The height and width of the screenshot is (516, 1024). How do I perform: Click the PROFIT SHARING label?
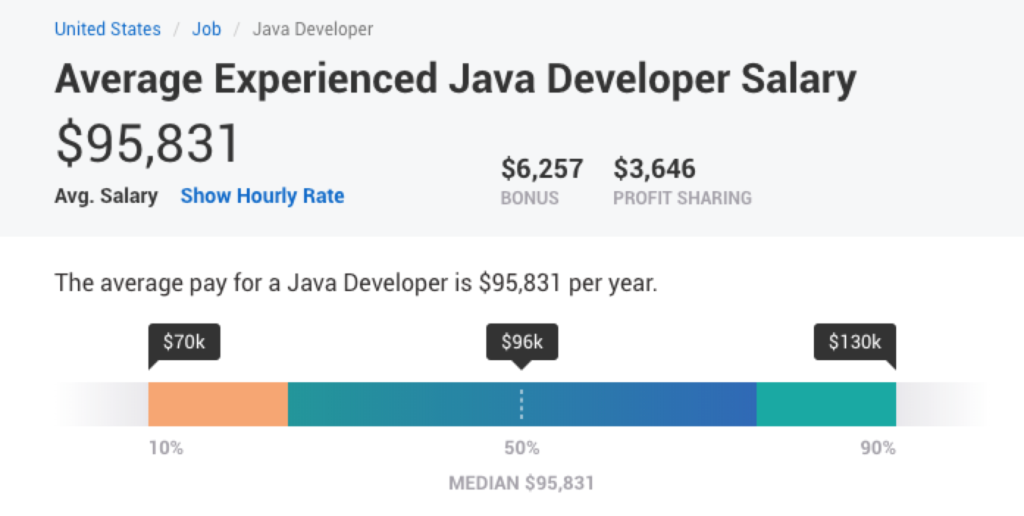[682, 198]
